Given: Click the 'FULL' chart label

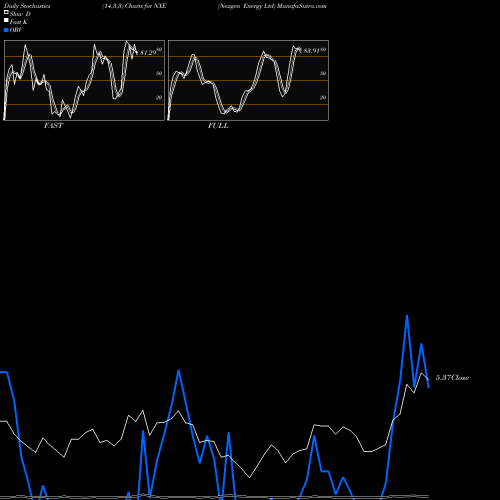Looking at the screenshot, I should [218, 125].
